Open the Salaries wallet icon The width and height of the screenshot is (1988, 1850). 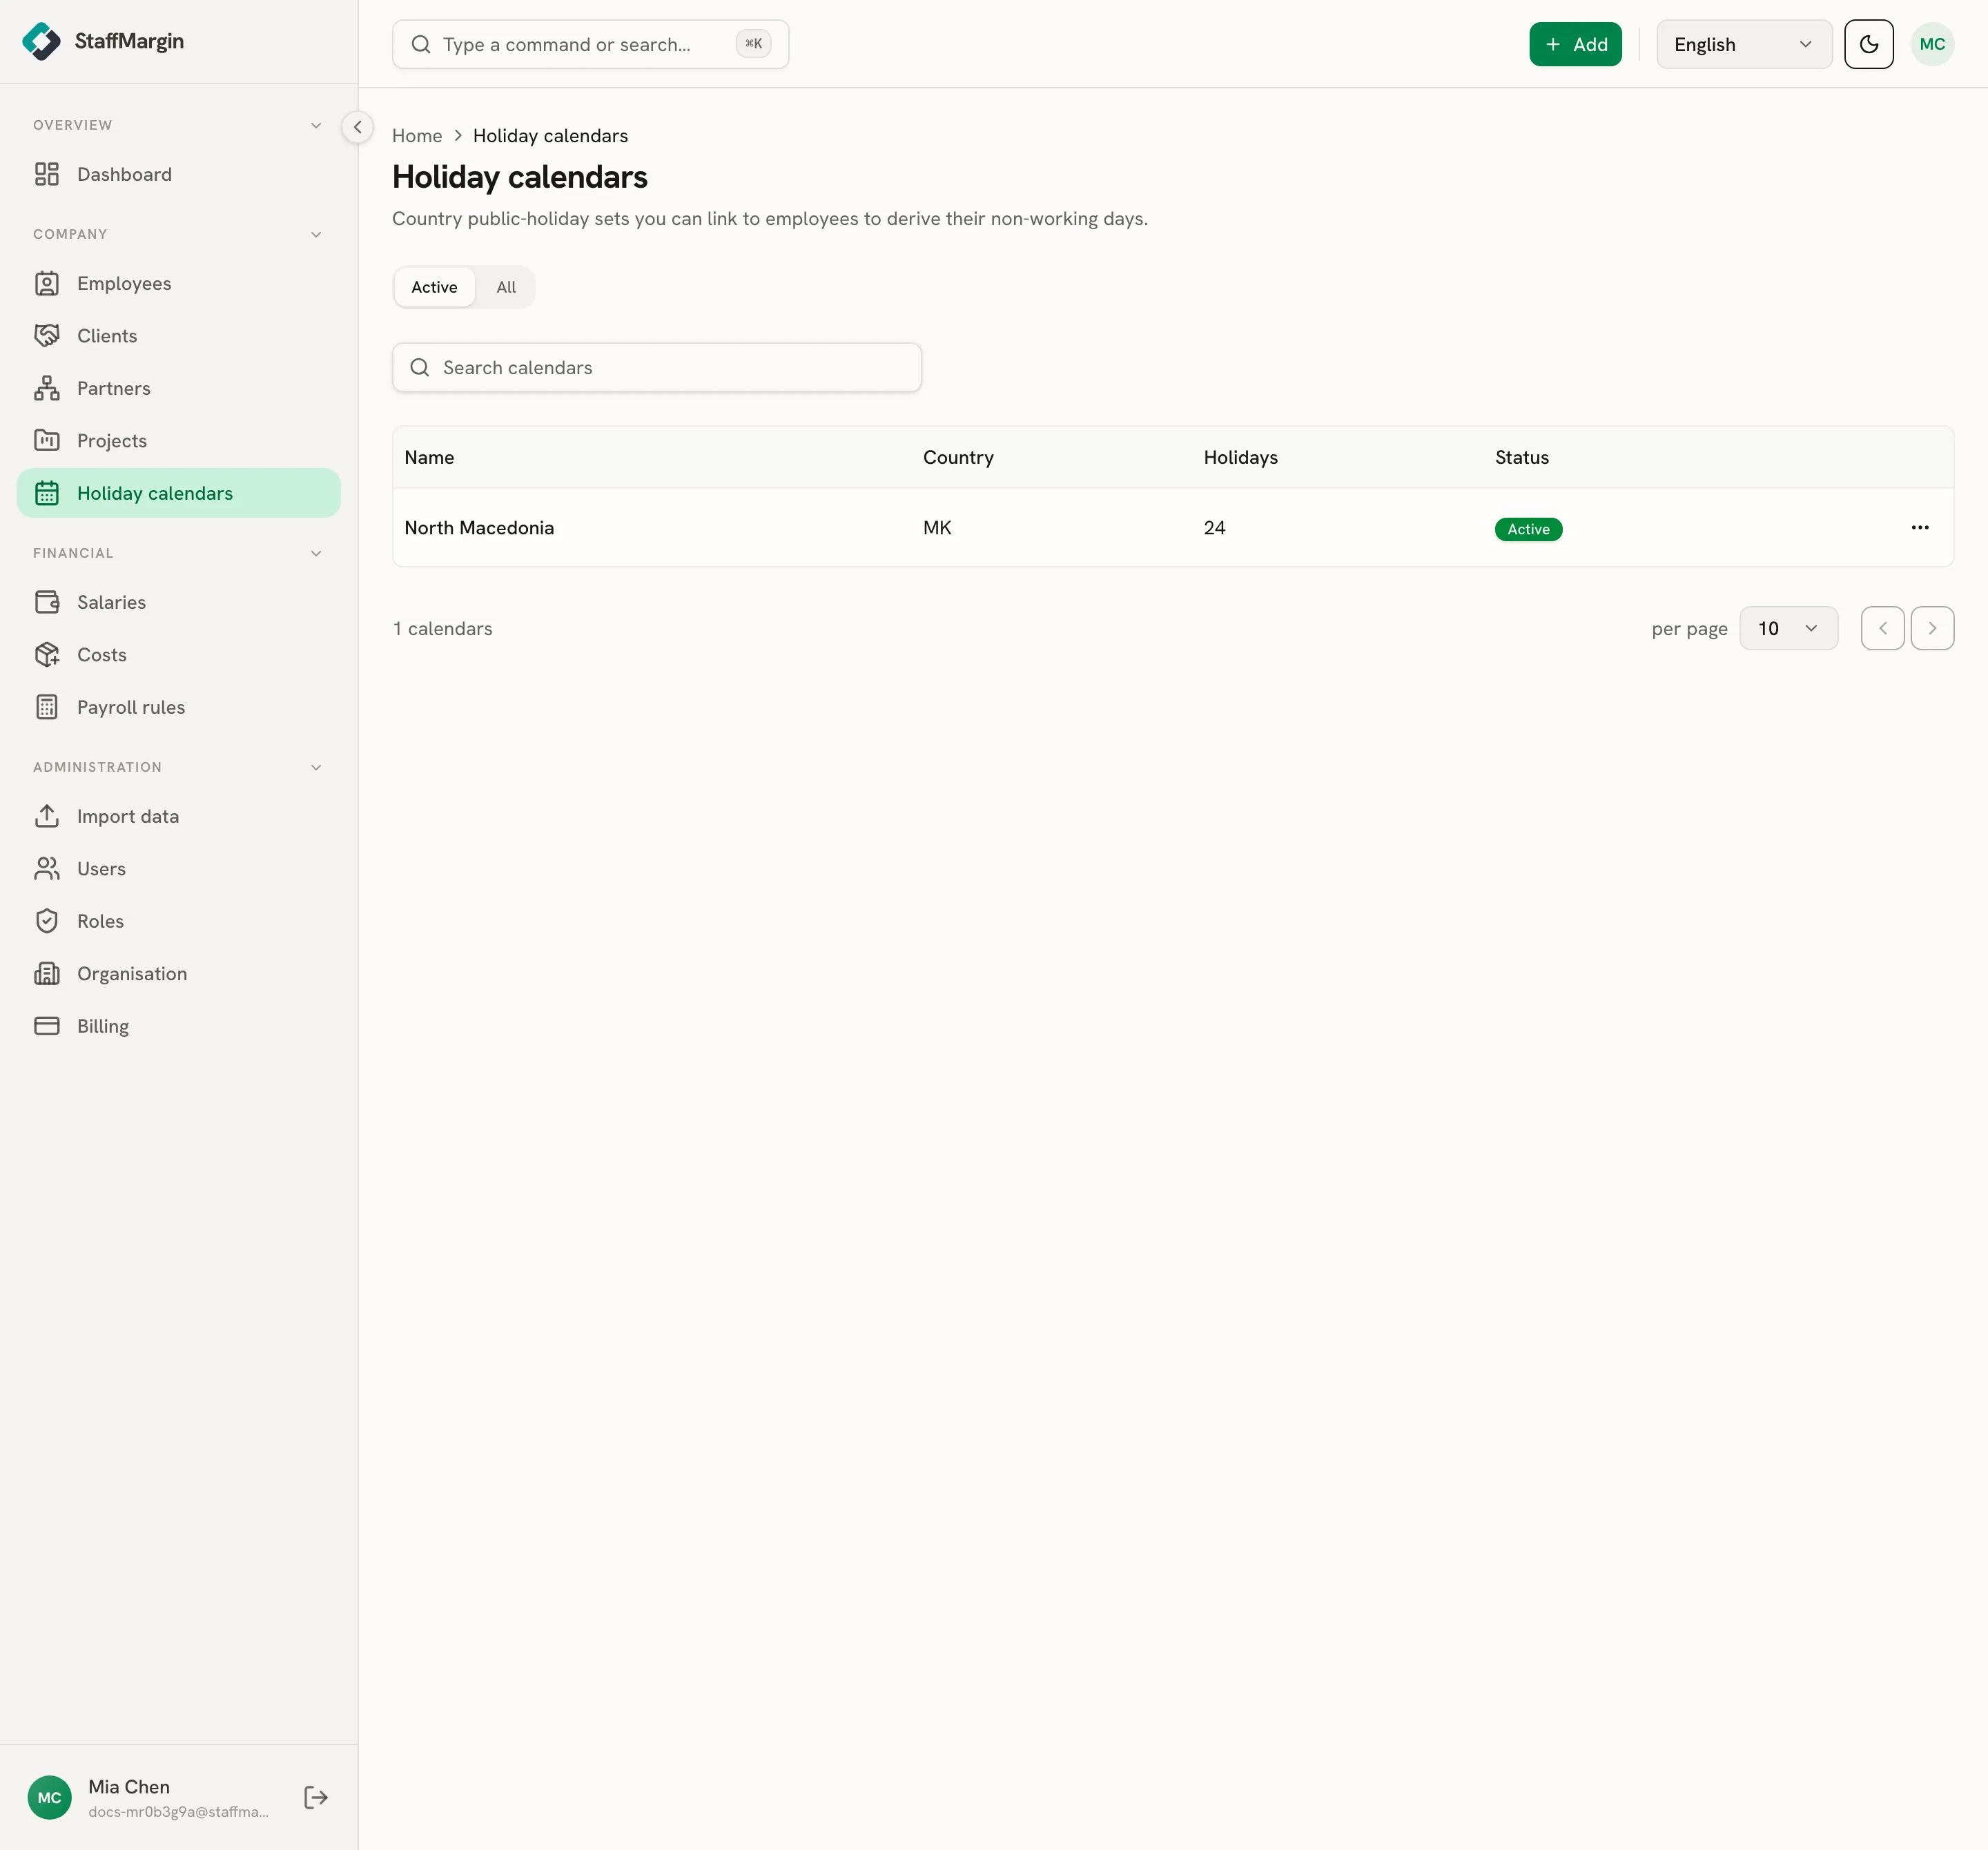point(47,602)
